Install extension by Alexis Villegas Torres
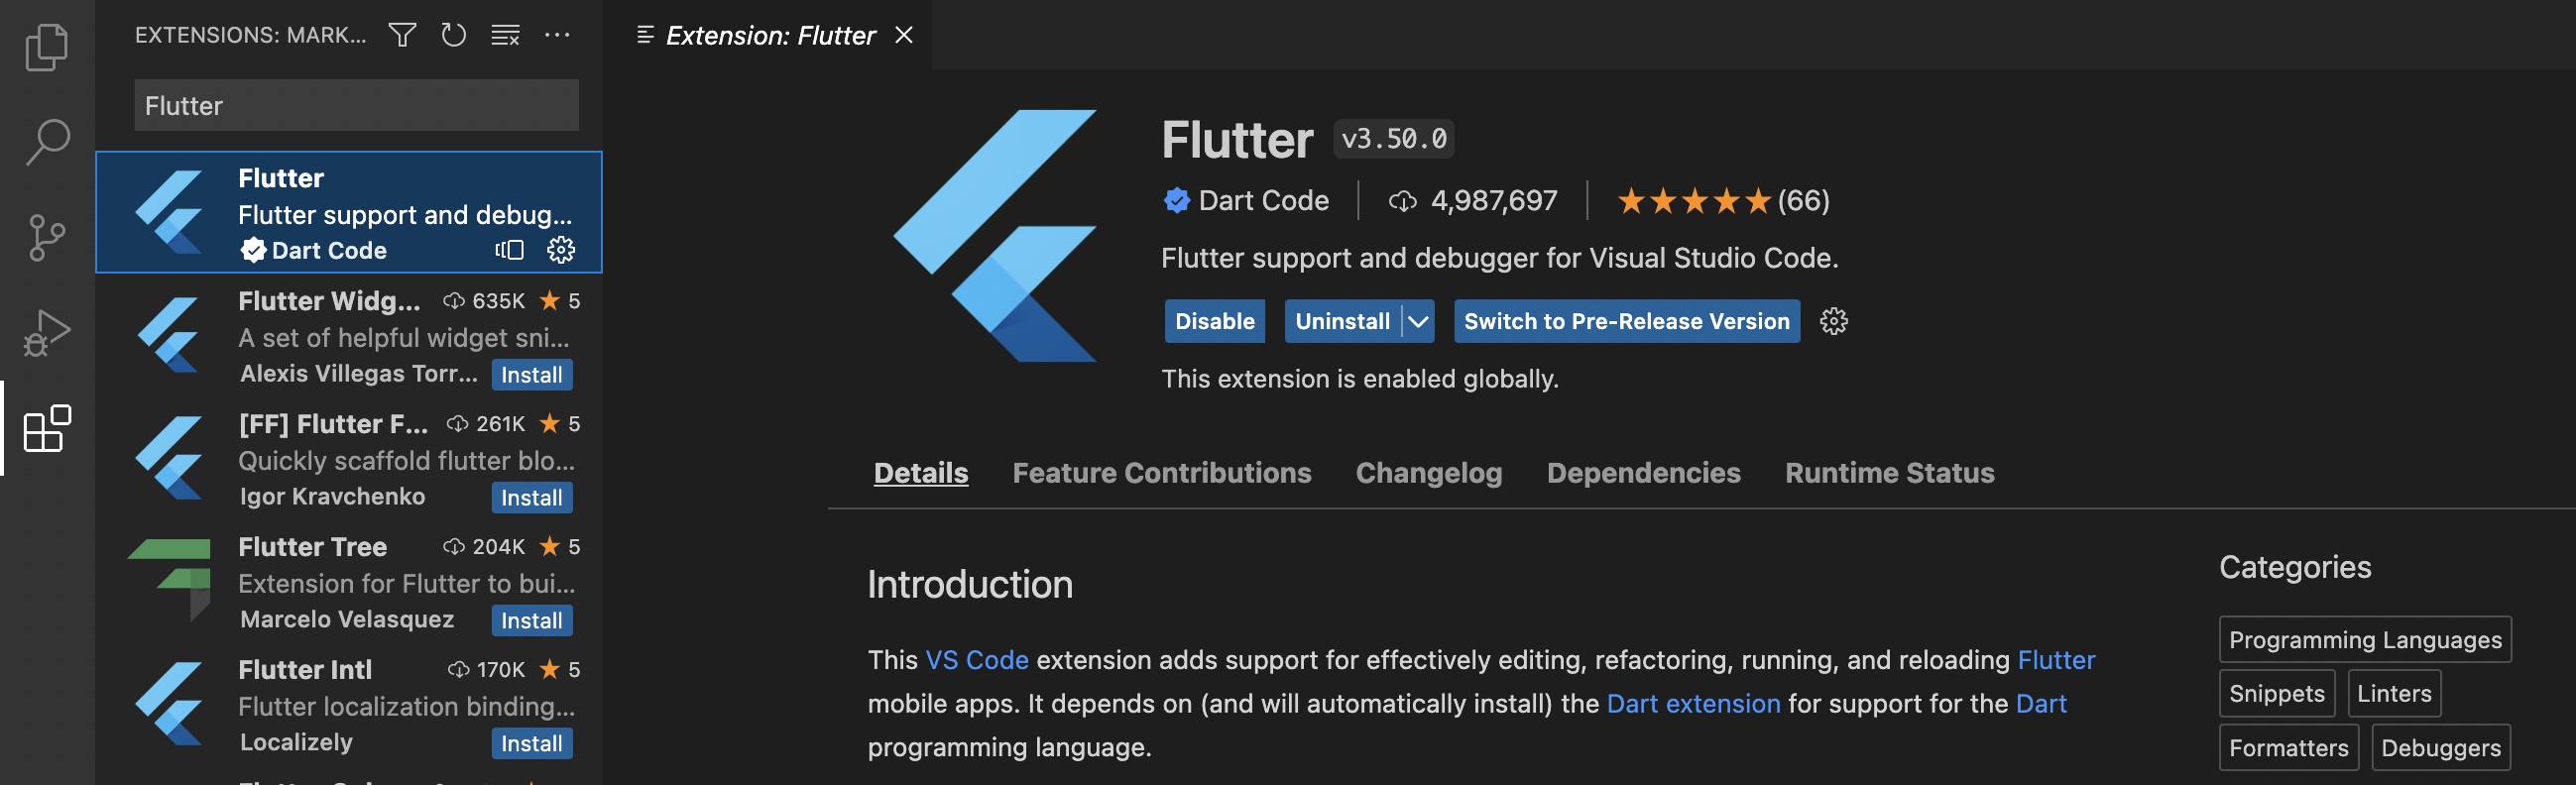The image size is (2576, 785). click(x=532, y=375)
